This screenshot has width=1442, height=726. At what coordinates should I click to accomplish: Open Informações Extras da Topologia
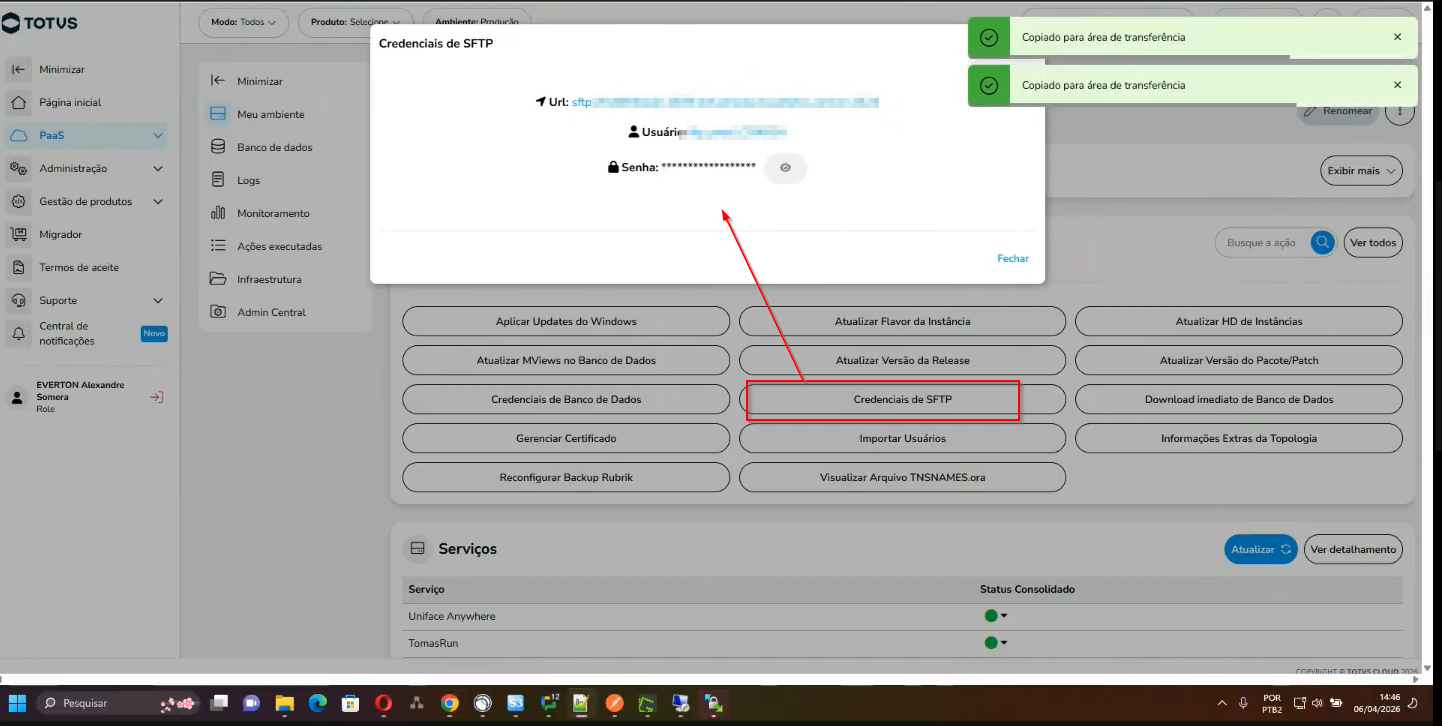tap(1239, 438)
